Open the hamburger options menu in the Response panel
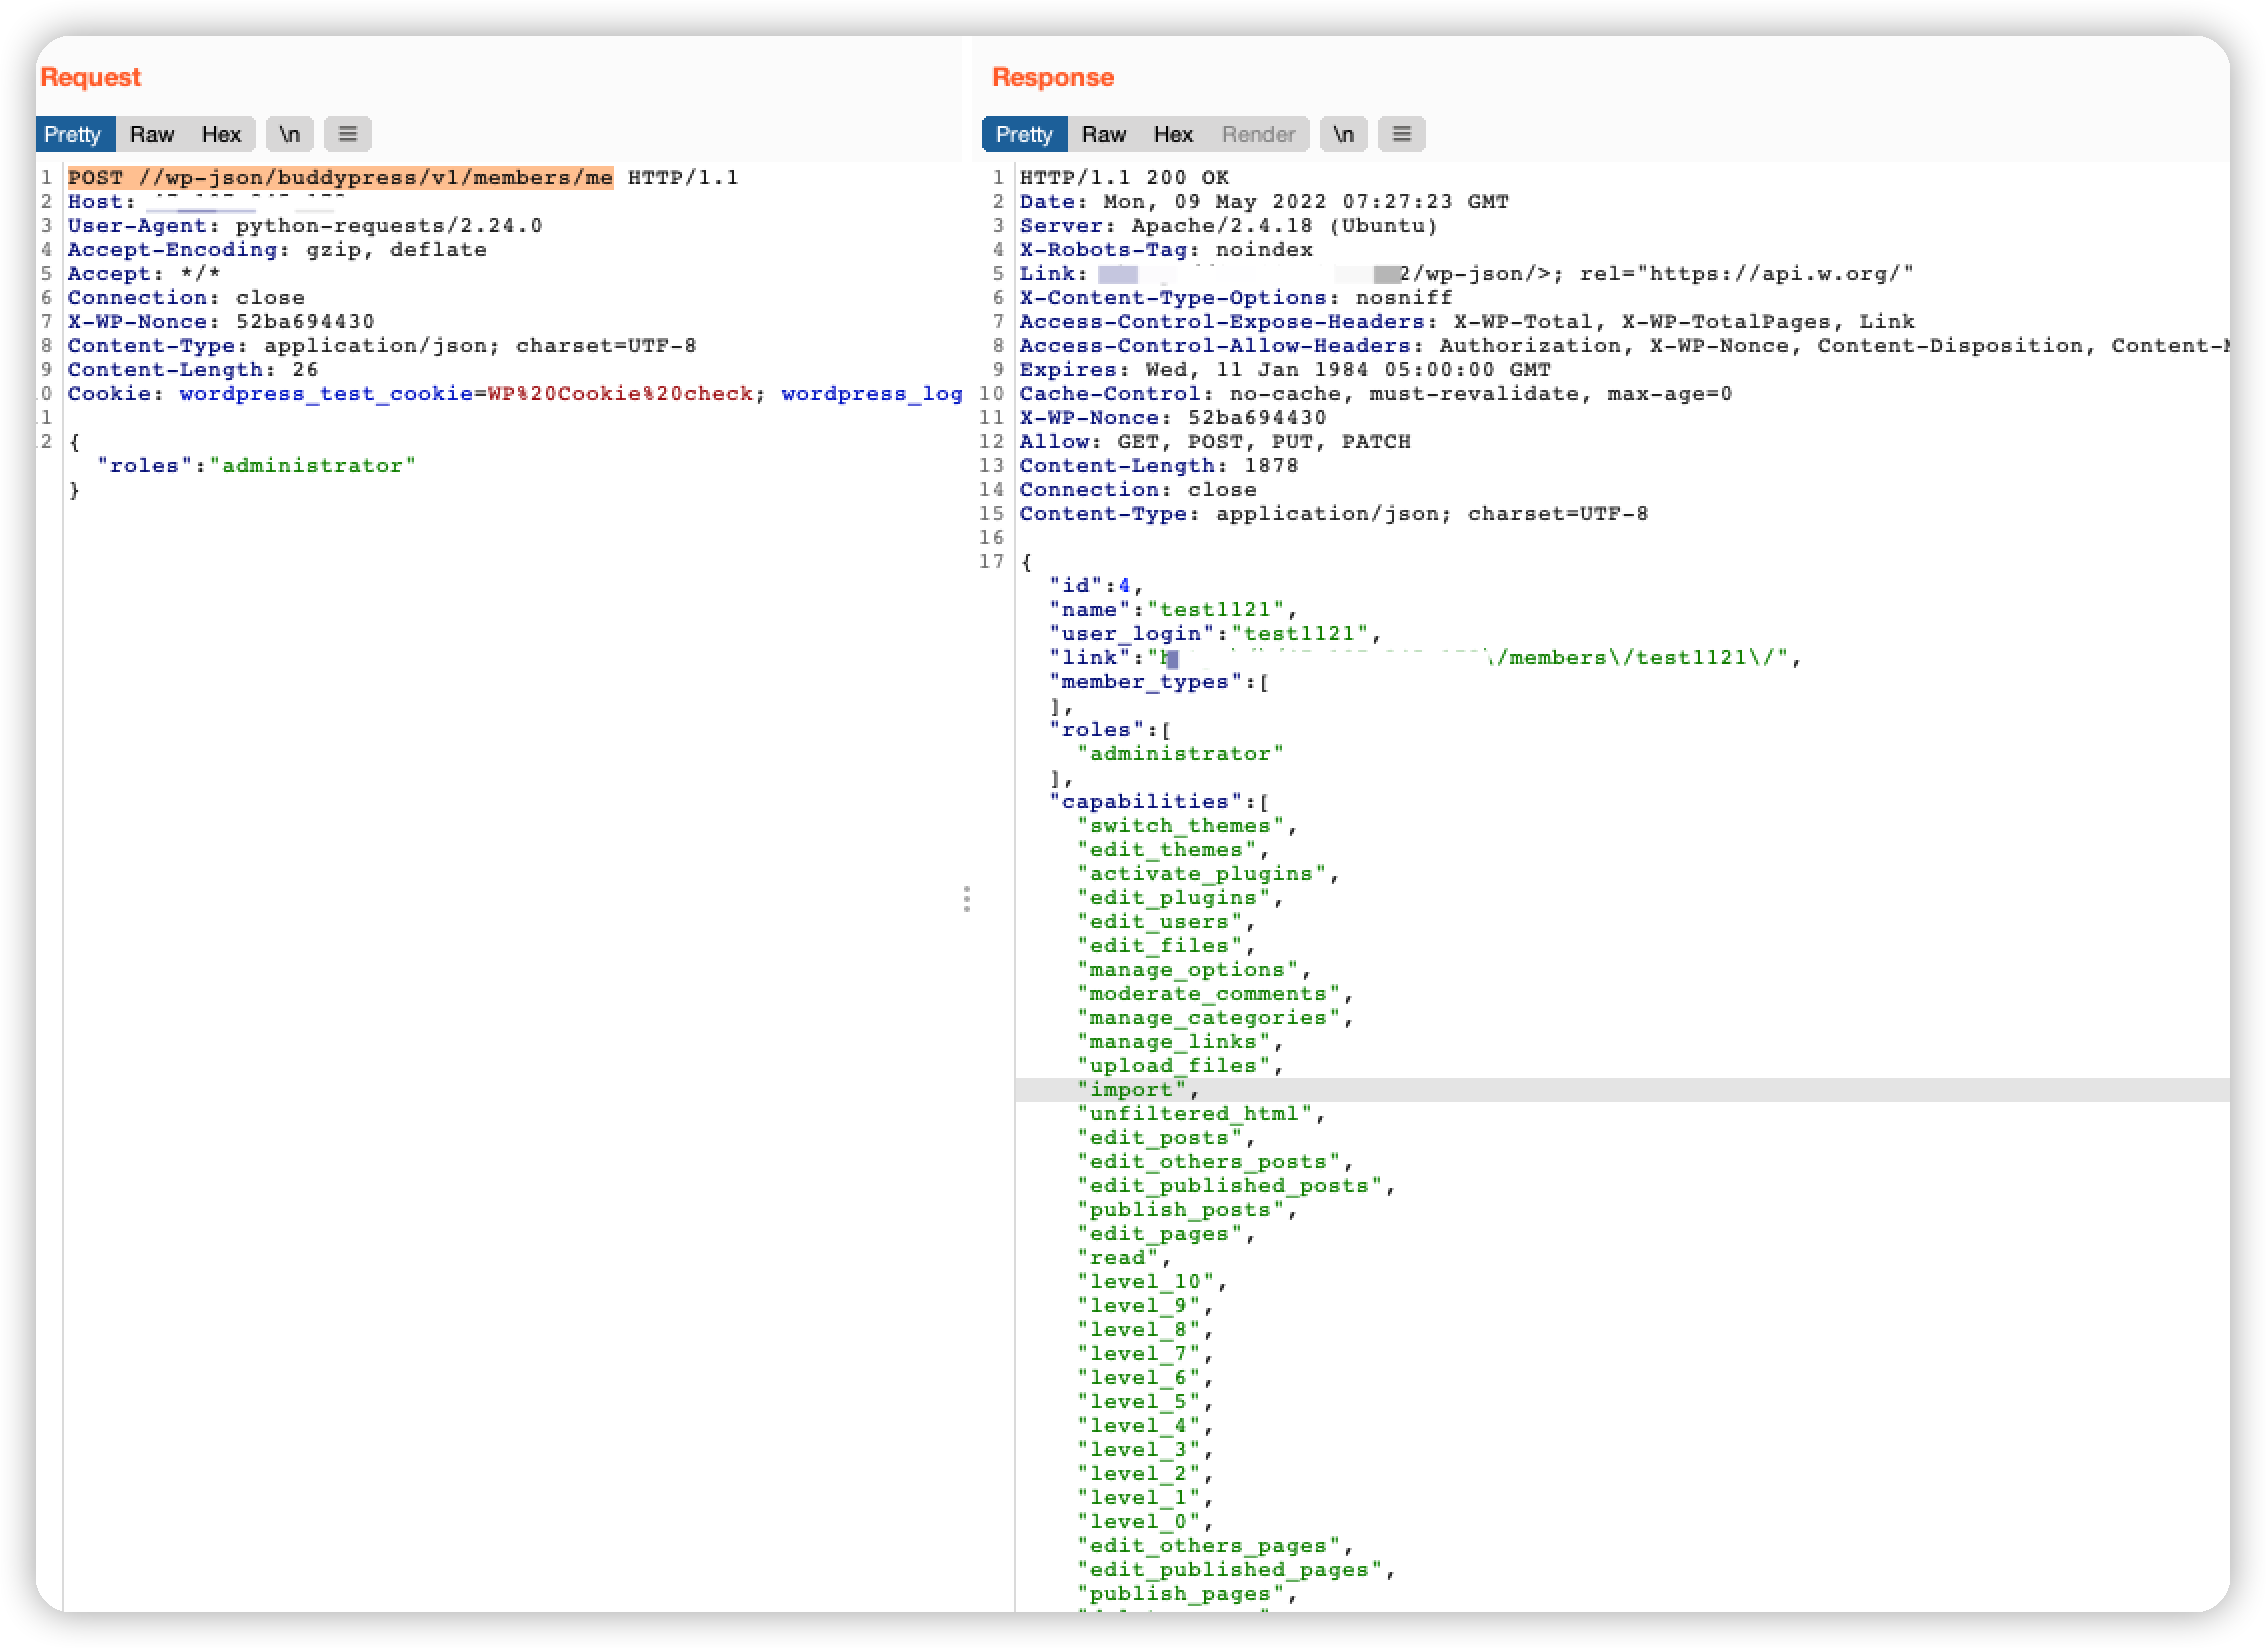The height and width of the screenshot is (1648, 2266). click(x=1402, y=133)
